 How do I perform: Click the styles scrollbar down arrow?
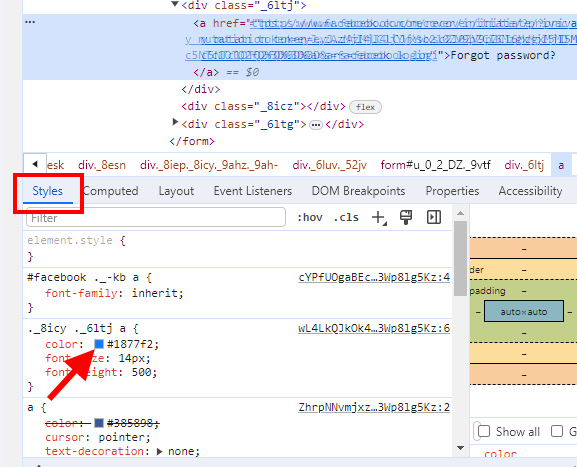point(460,448)
